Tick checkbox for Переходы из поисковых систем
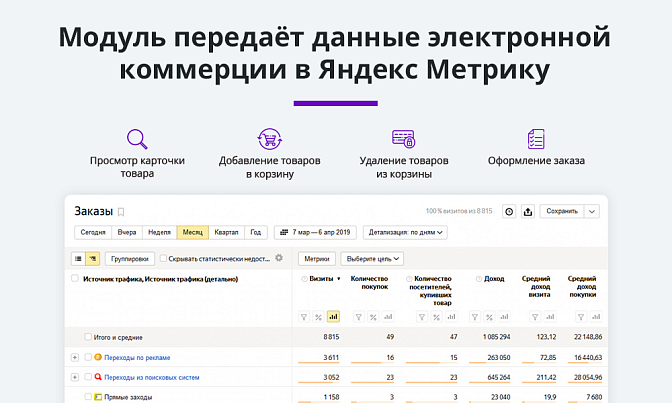The height and width of the screenshot is (403, 672). point(88,376)
